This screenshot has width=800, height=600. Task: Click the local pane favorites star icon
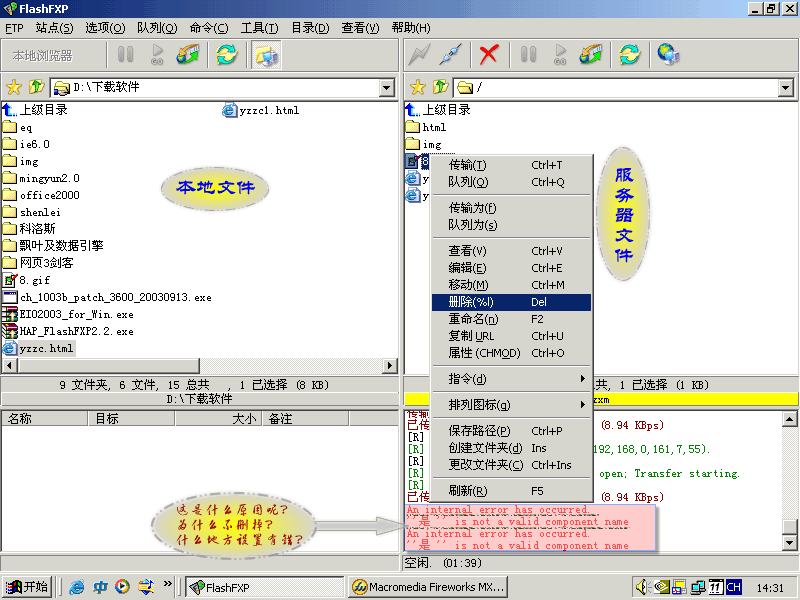click(14, 87)
